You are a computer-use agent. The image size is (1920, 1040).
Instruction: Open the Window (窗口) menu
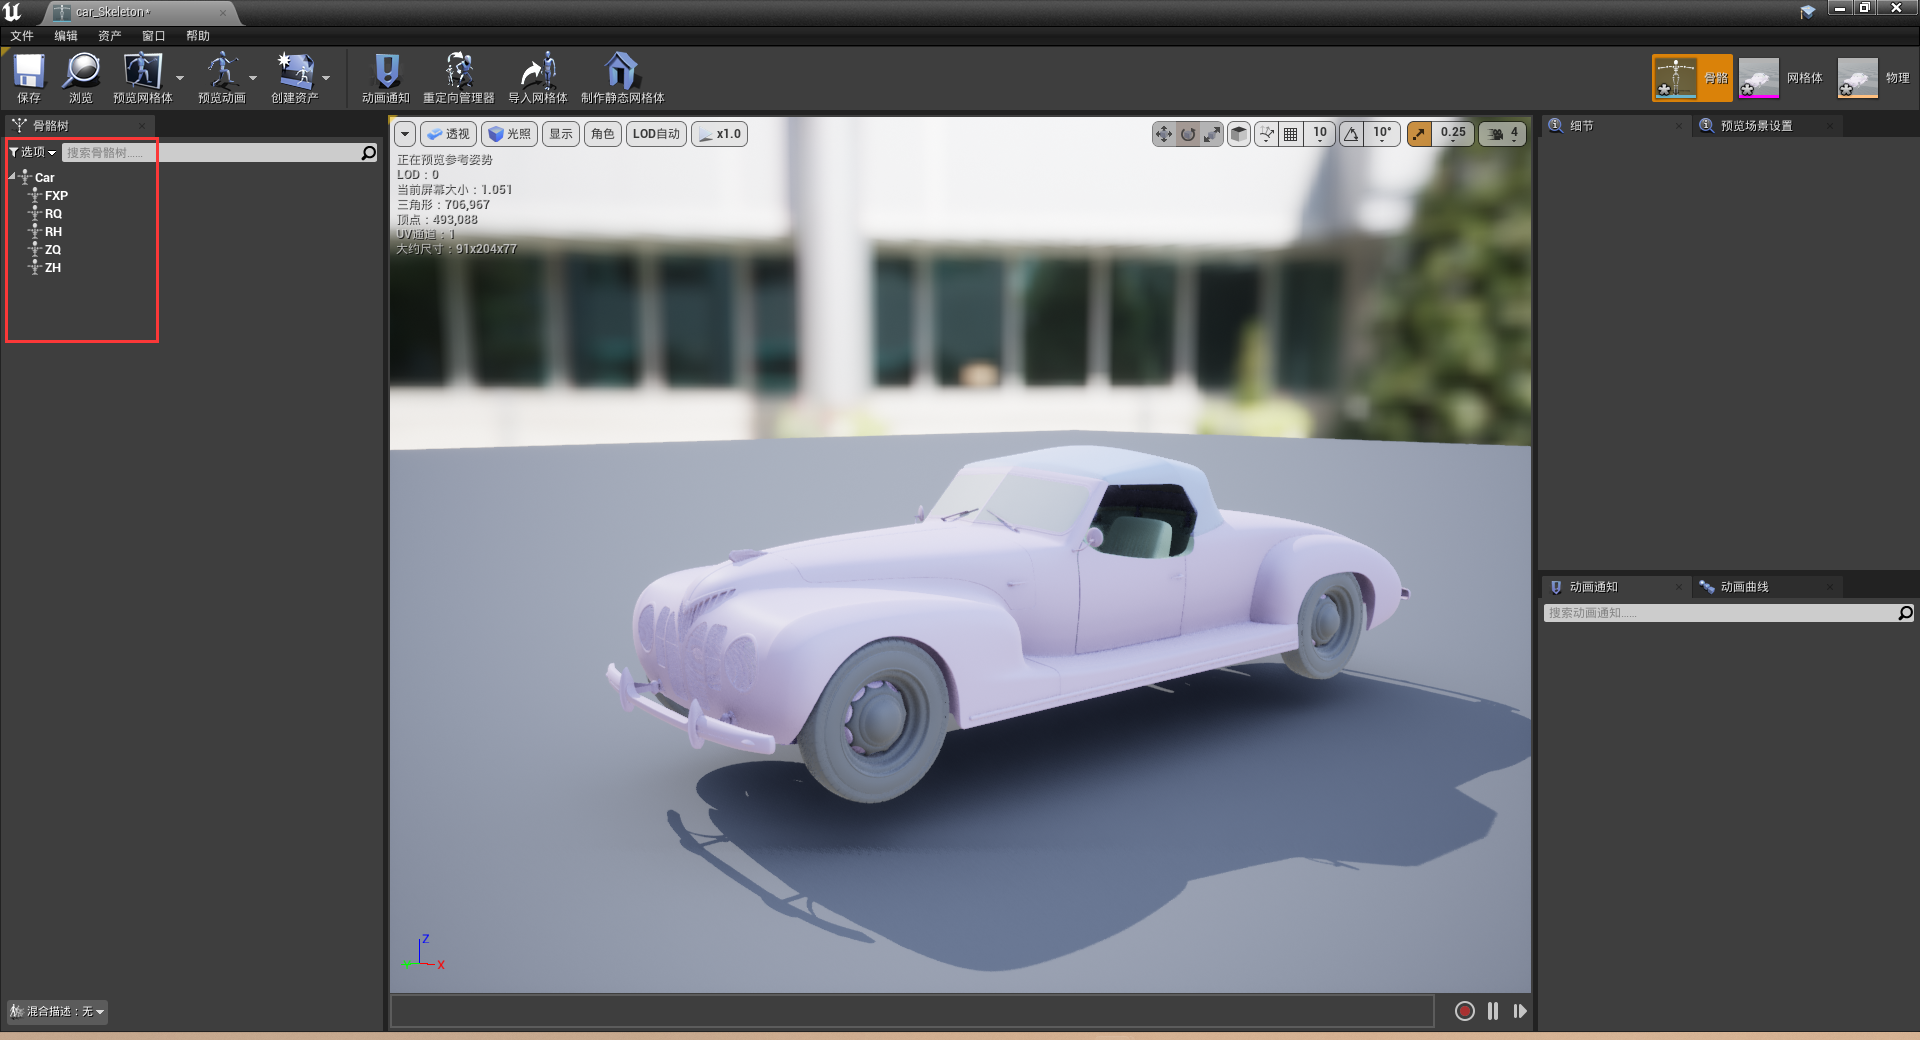154,36
